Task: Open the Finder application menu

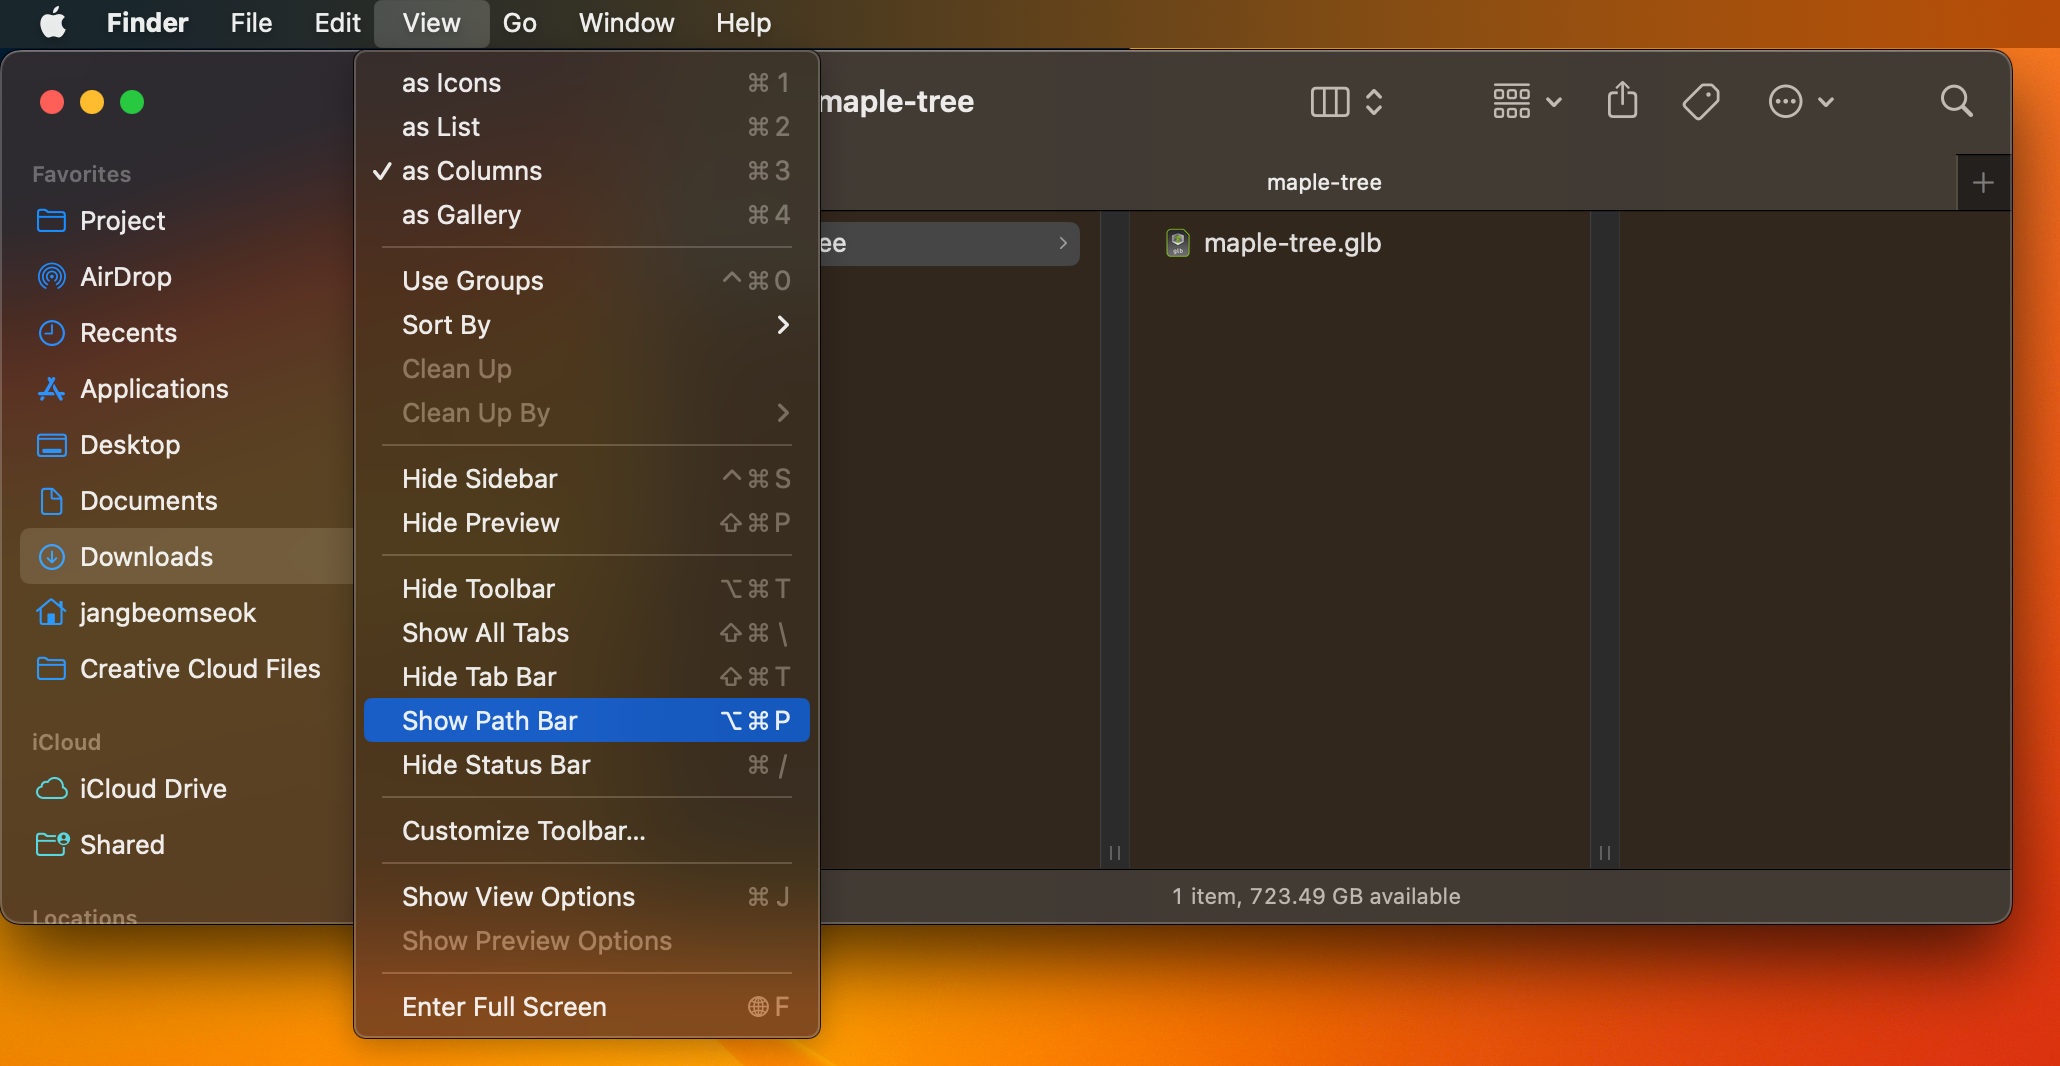Action: click(x=147, y=22)
